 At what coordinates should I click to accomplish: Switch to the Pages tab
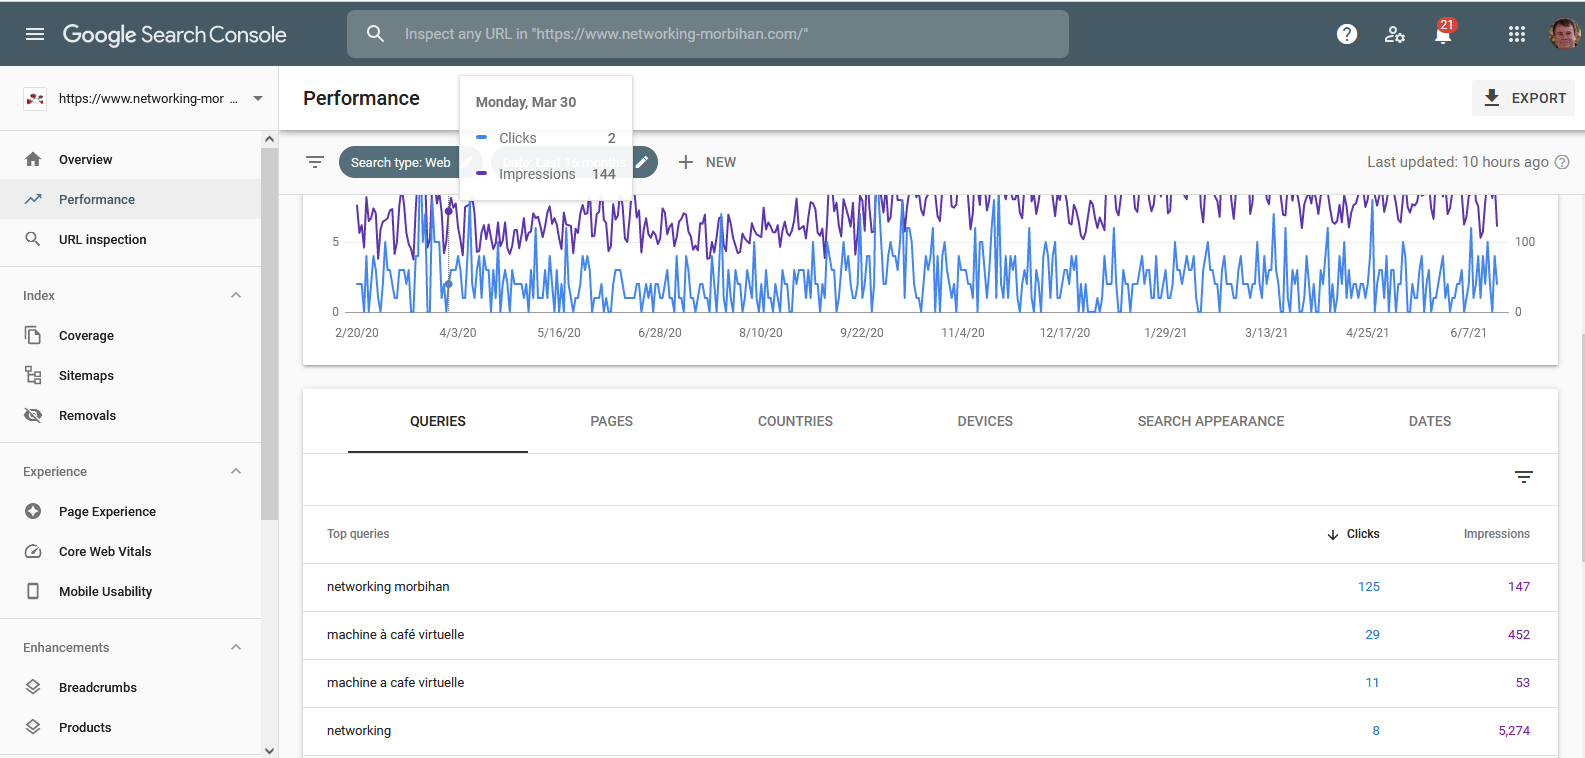tap(612, 421)
